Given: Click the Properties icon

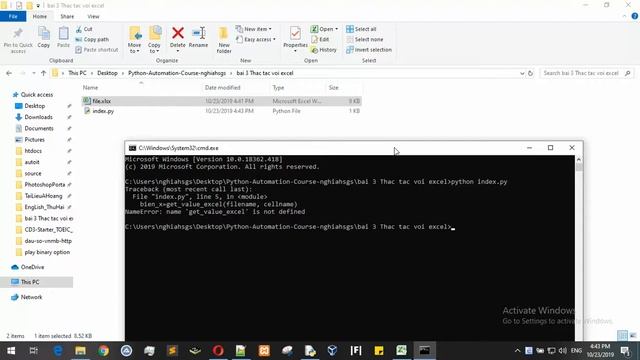Looking at the screenshot, I should click(x=295, y=33).
